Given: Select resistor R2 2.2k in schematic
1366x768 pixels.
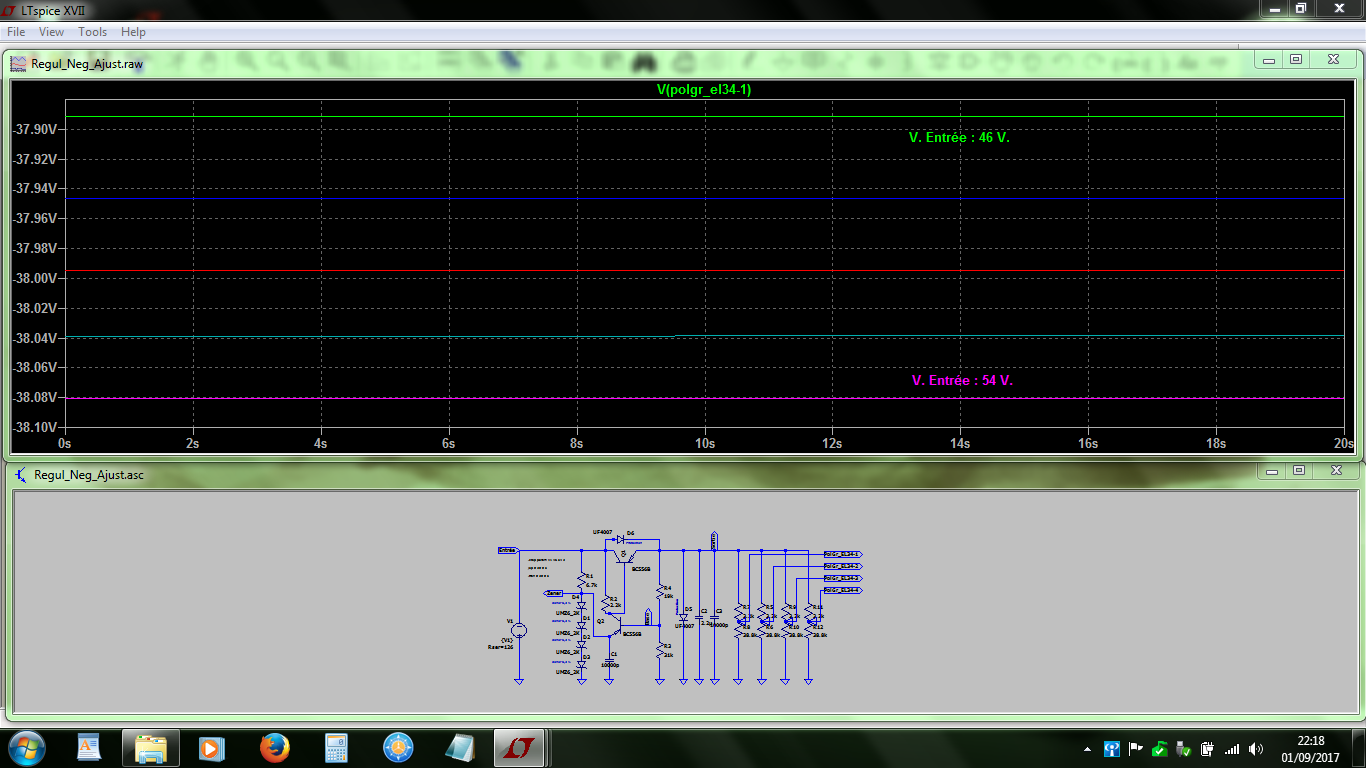Looking at the screenshot, I should pyautogui.click(x=607, y=604).
